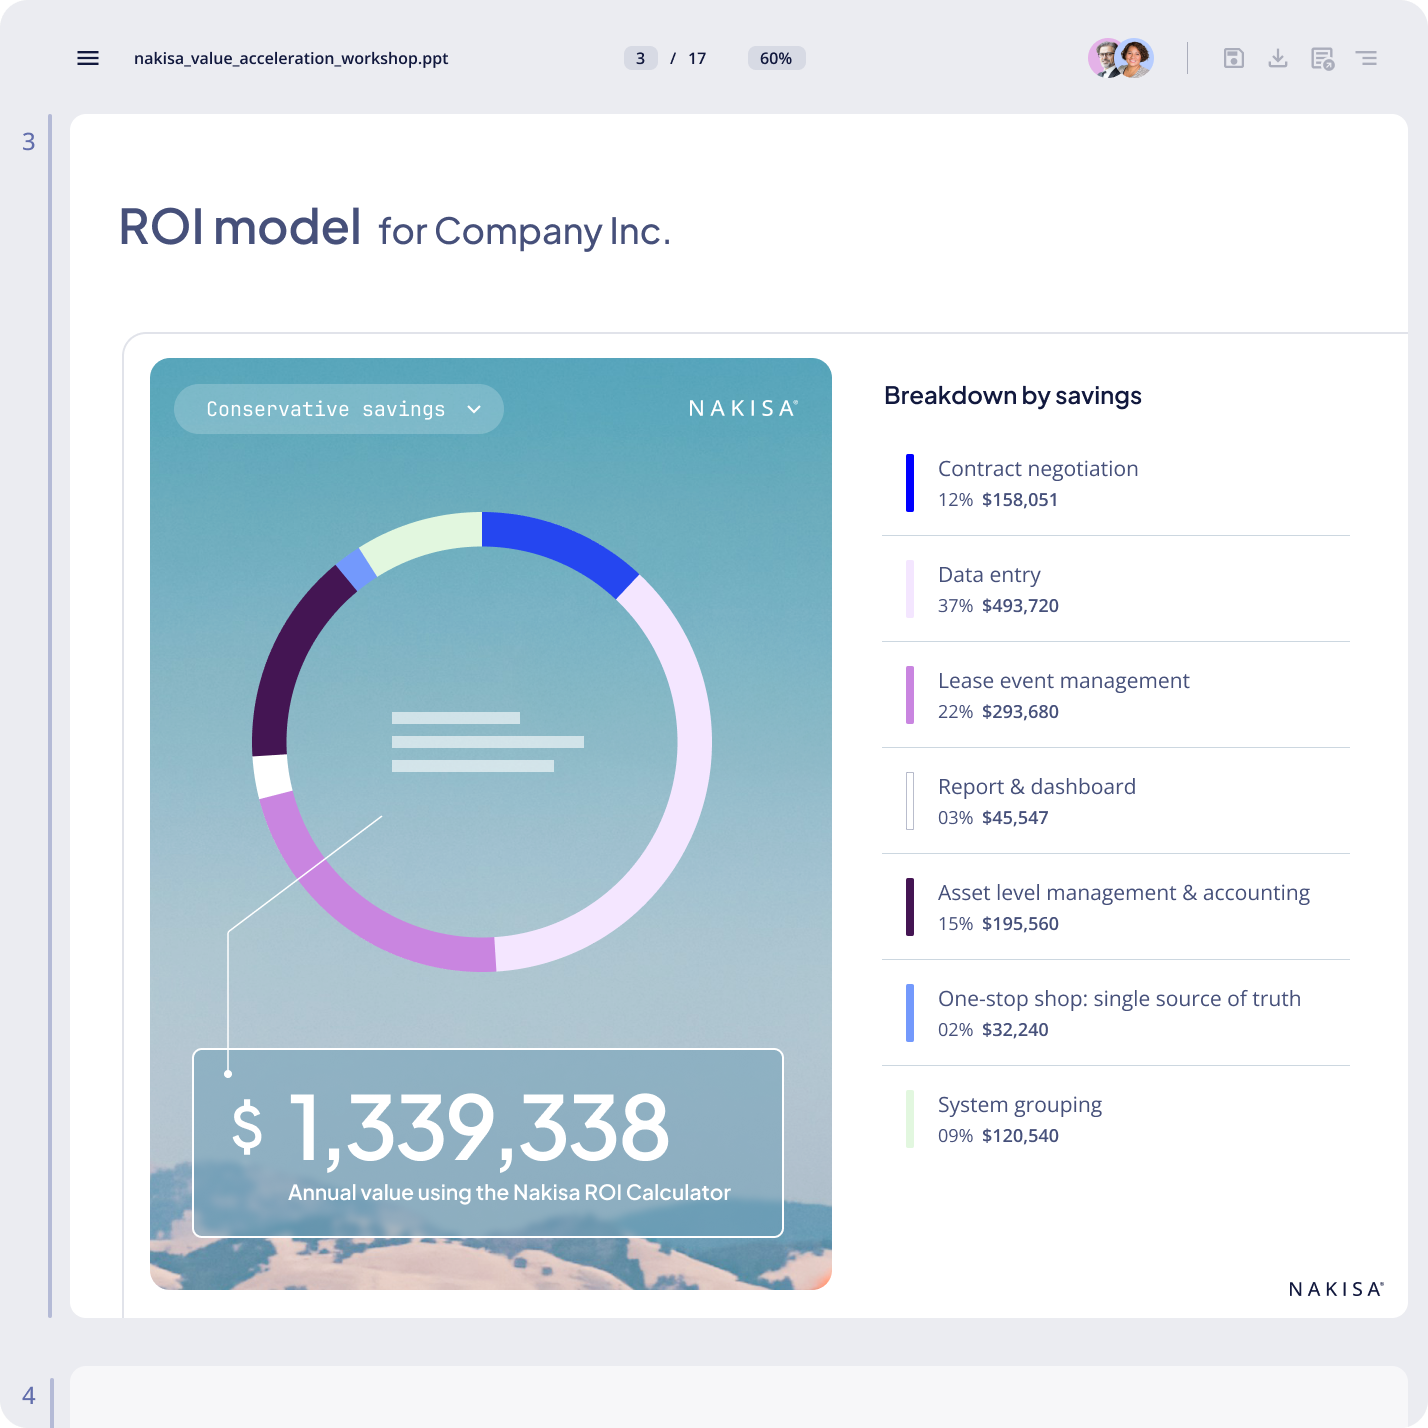Click the Nakisa logo at slide bottom-right
The image size is (1428, 1428).
pyautogui.click(x=1334, y=1290)
